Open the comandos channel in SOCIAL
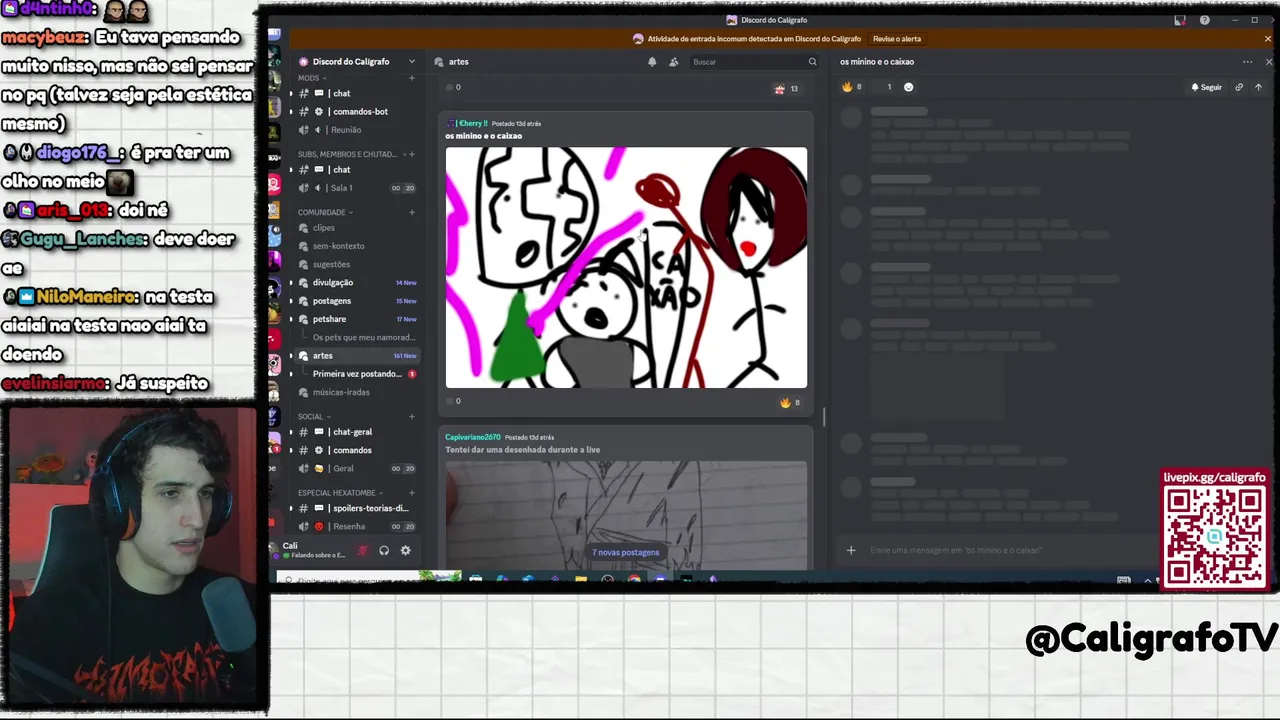This screenshot has width=1280, height=720. [354, 450]
